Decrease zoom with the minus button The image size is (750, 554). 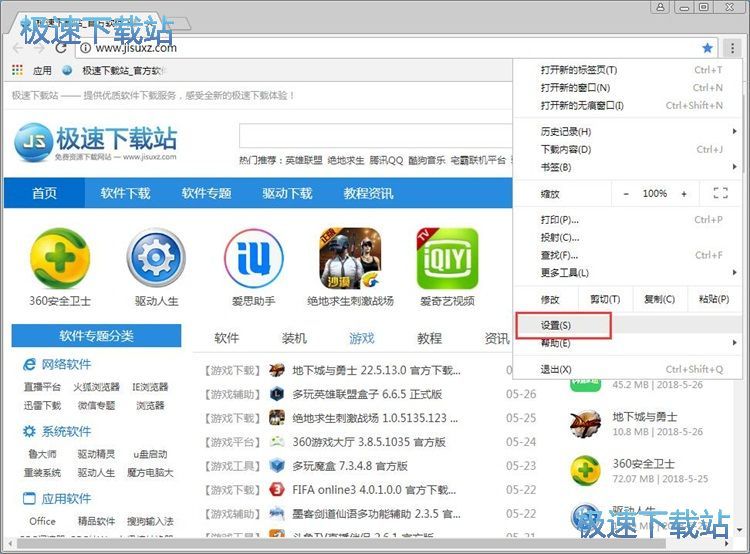point(626,193)
